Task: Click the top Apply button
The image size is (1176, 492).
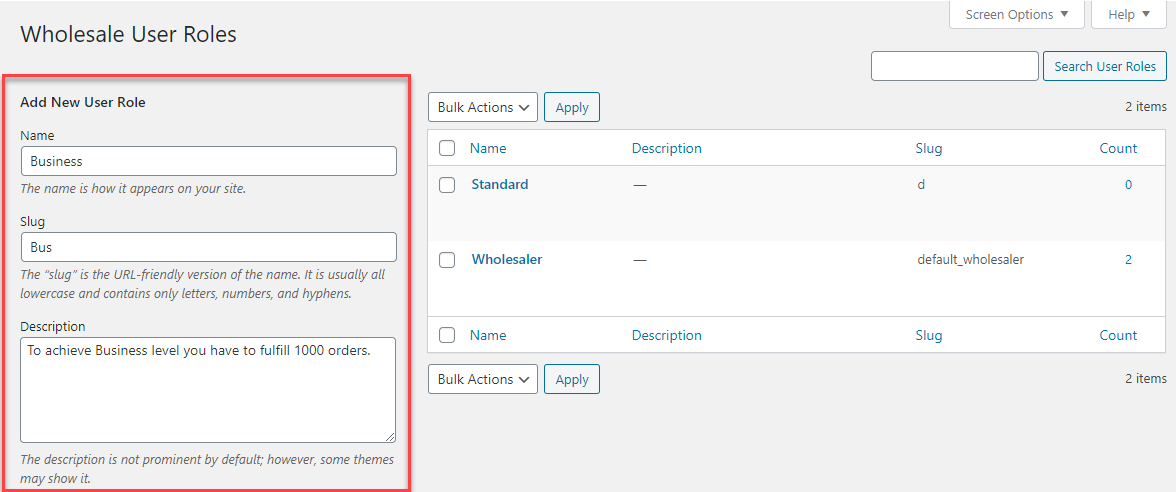Action: tap(572, 107)
